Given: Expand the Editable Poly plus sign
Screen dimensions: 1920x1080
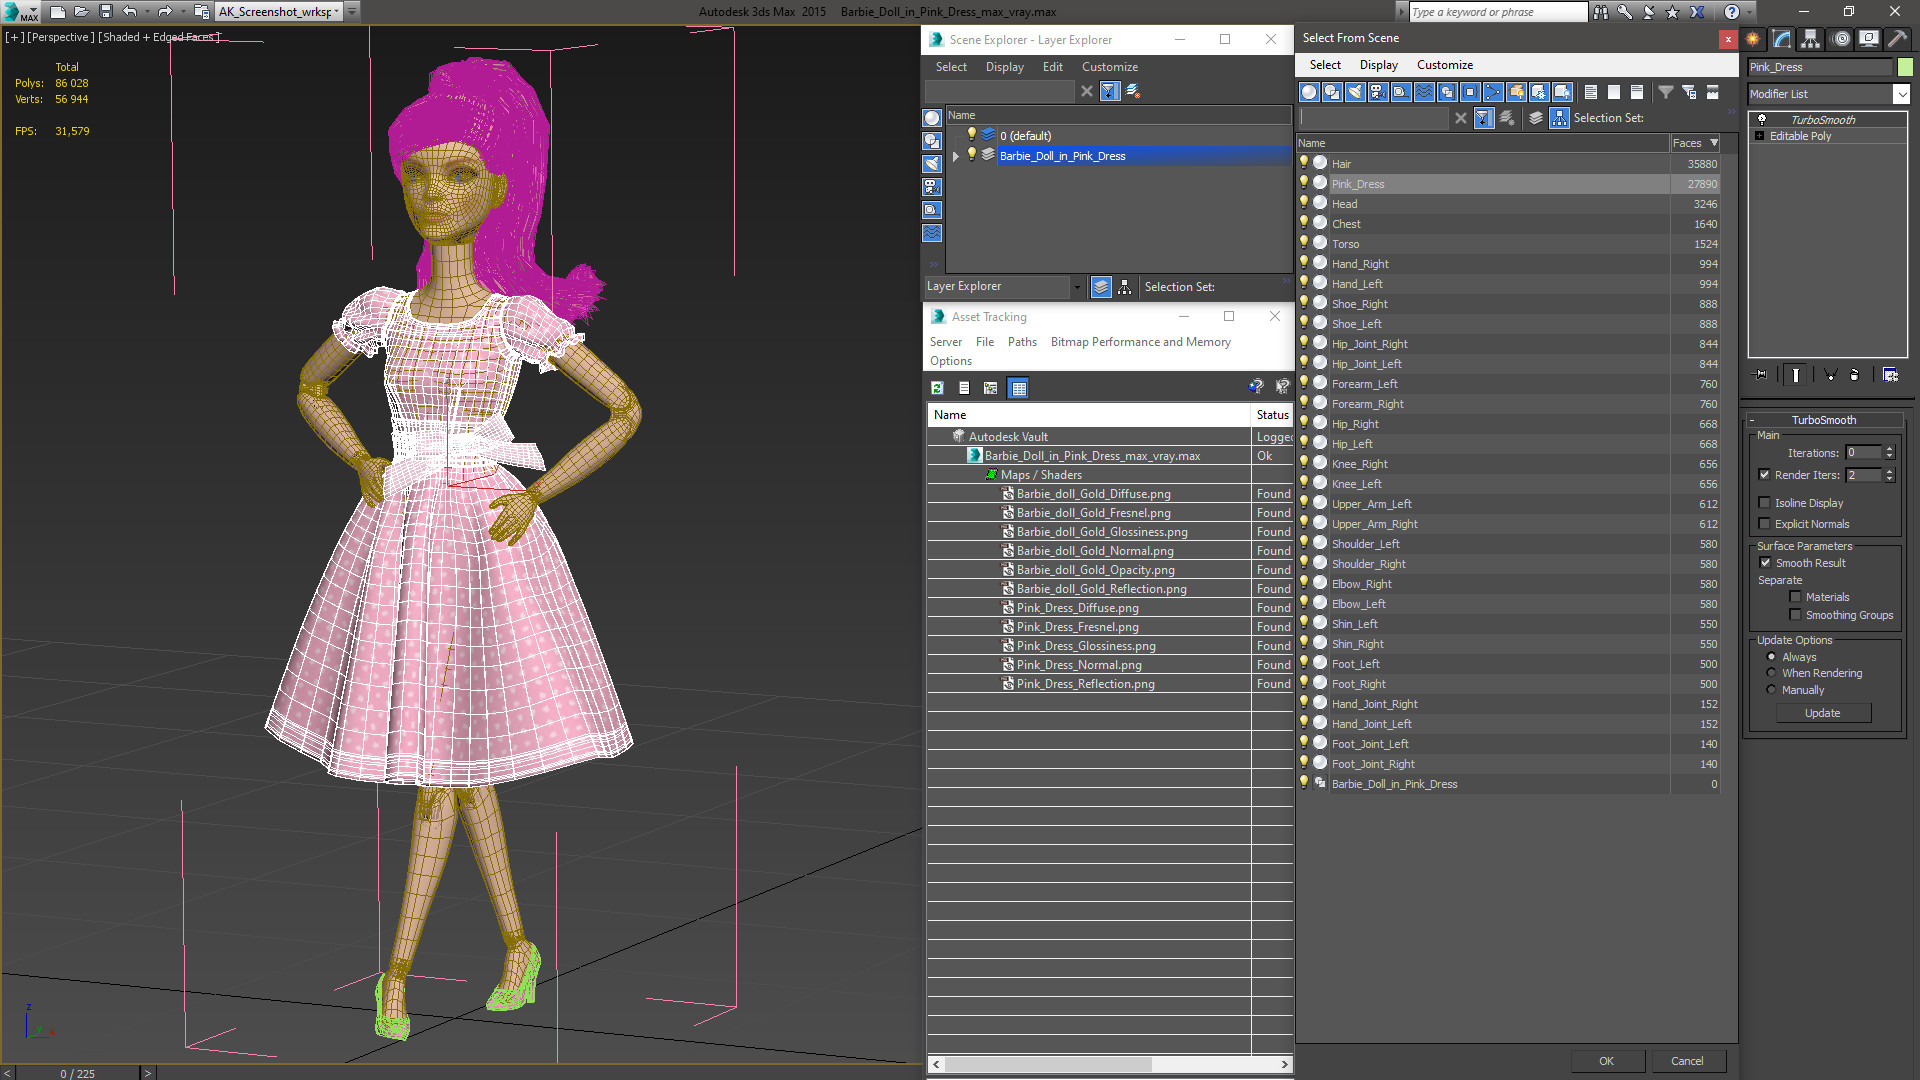Looking at the screenshot, I should coord(1759,136).
